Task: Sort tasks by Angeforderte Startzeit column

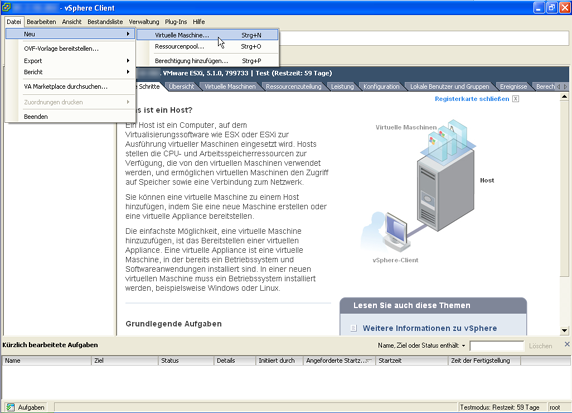Action: [339, 360]
